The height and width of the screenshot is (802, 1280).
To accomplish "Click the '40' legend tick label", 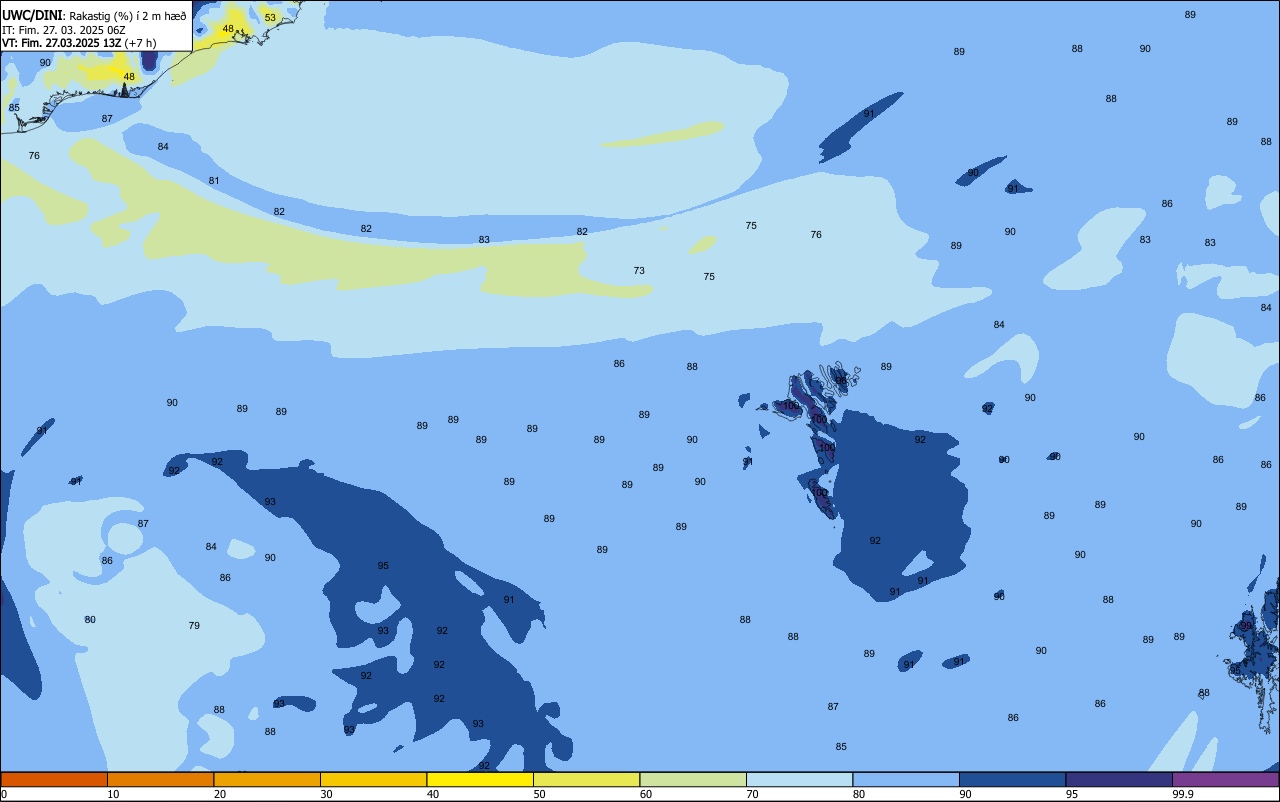I will pos(433,794).
